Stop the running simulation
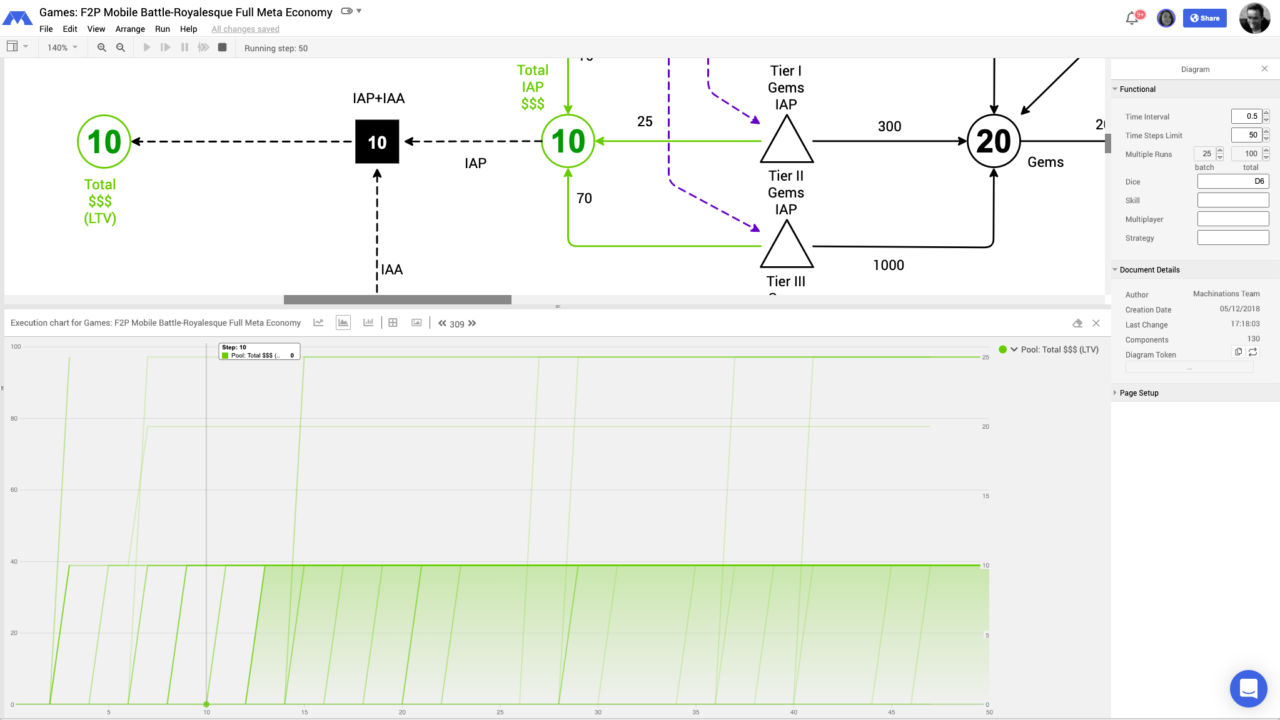 (222, 47)
